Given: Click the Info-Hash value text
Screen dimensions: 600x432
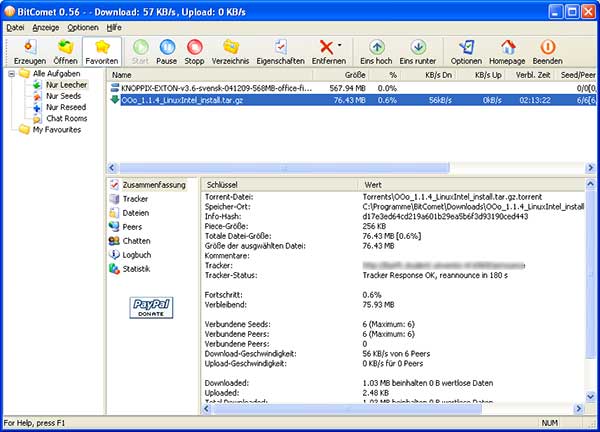Looking at the screenshot, I should click(445, 216).
